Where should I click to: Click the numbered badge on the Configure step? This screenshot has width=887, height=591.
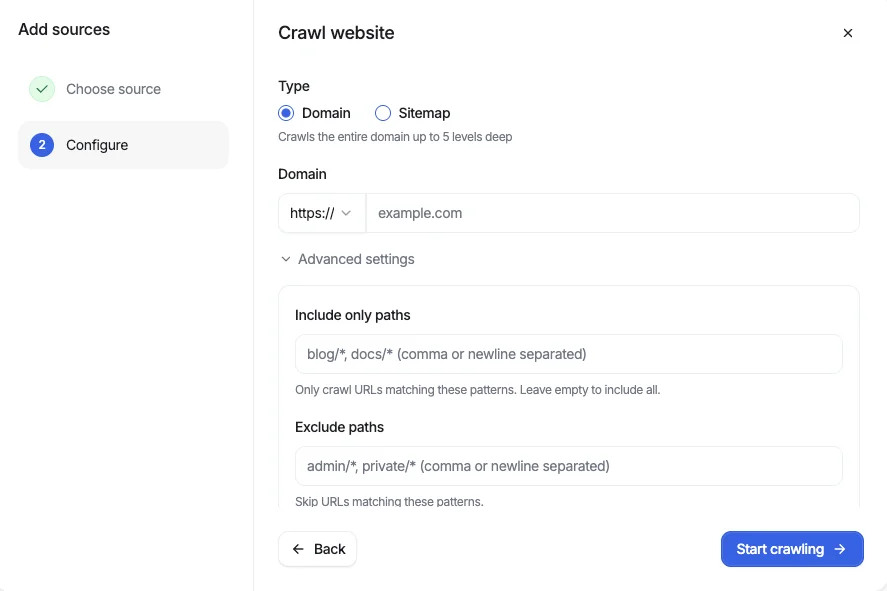pyautogui.click(x=41, y=145)
